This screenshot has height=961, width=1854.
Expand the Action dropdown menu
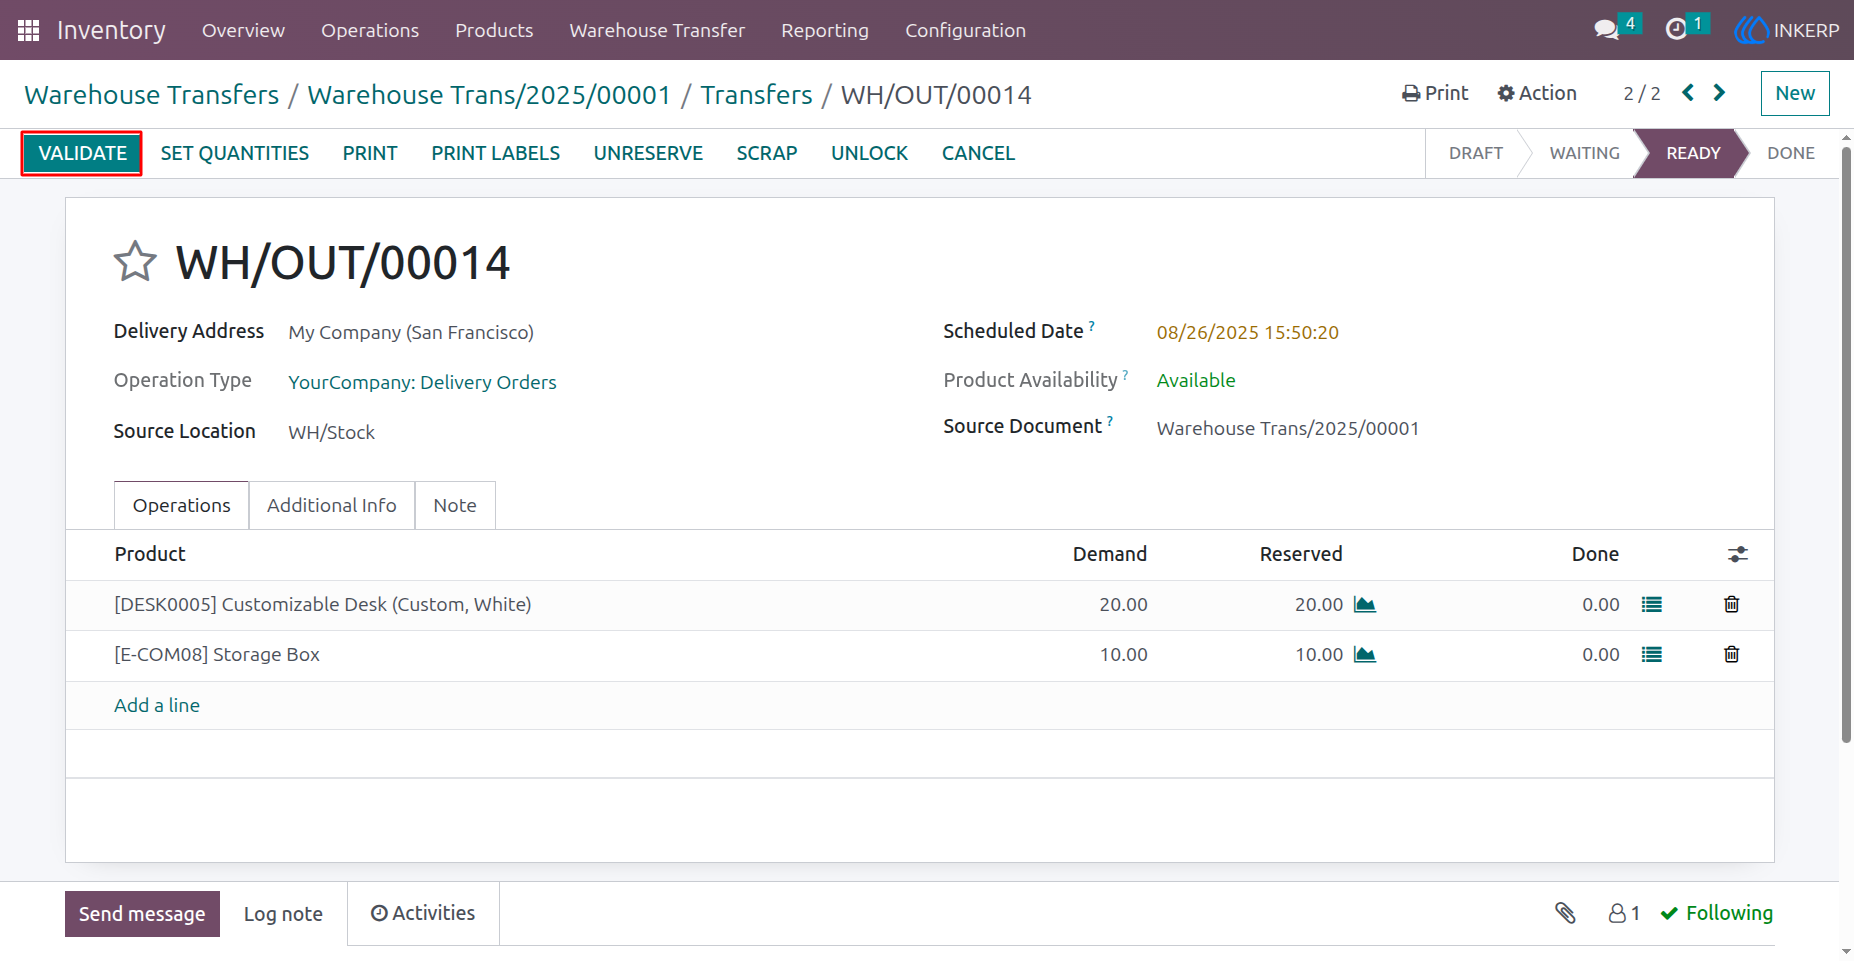[x=1537, y=93]
